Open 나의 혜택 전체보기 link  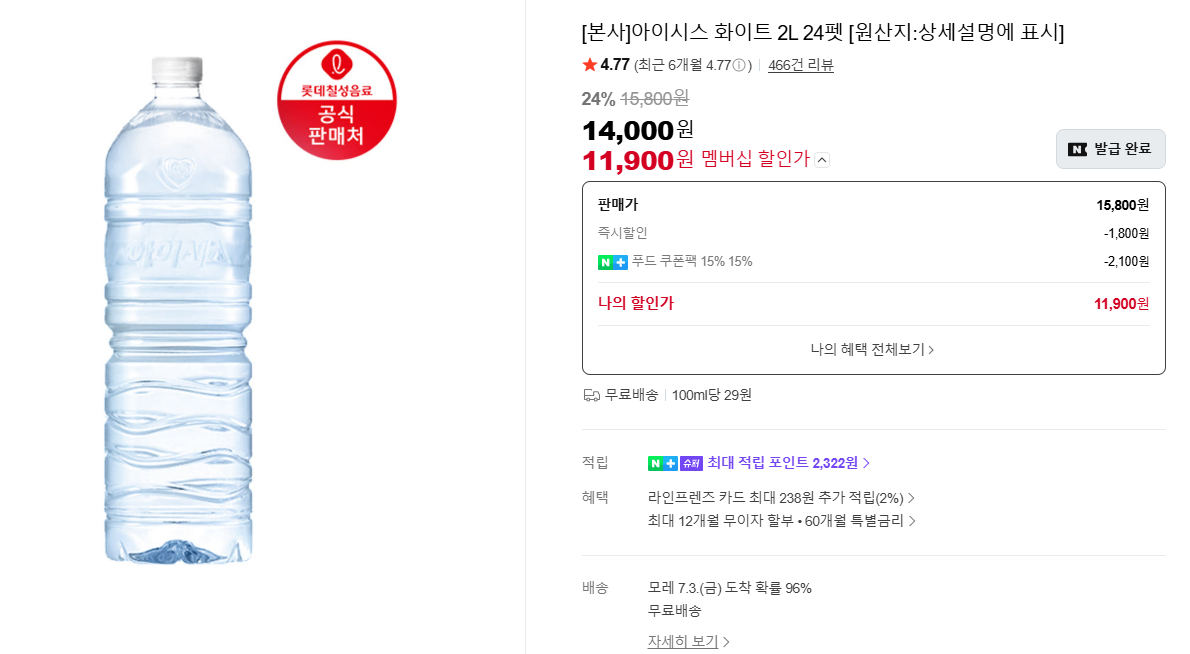tap(873, 349)
